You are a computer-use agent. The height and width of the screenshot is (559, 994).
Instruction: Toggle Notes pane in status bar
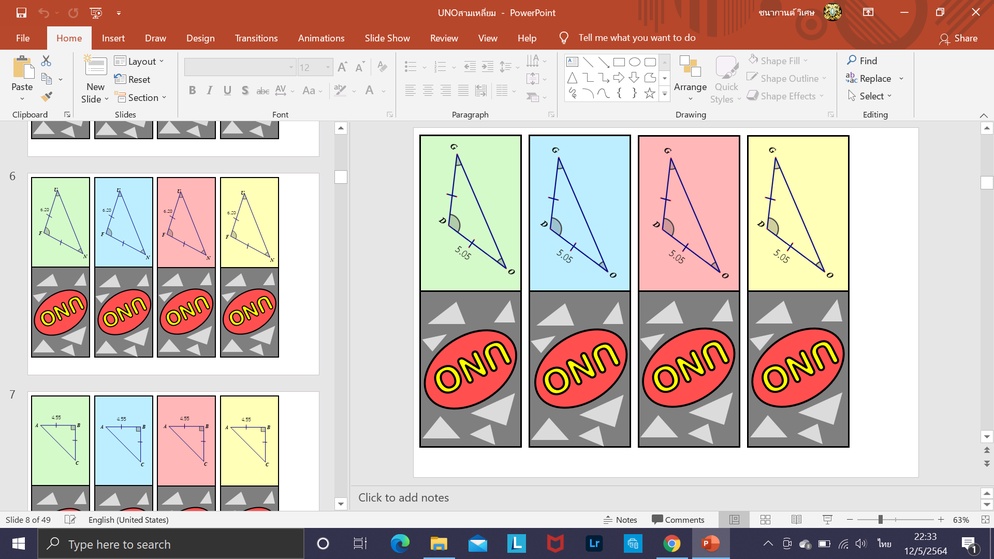click(620, 520)
